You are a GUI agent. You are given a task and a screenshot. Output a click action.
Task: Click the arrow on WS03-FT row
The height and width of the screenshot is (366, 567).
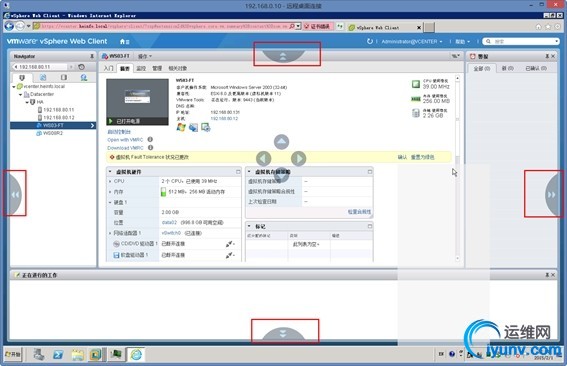92,125
